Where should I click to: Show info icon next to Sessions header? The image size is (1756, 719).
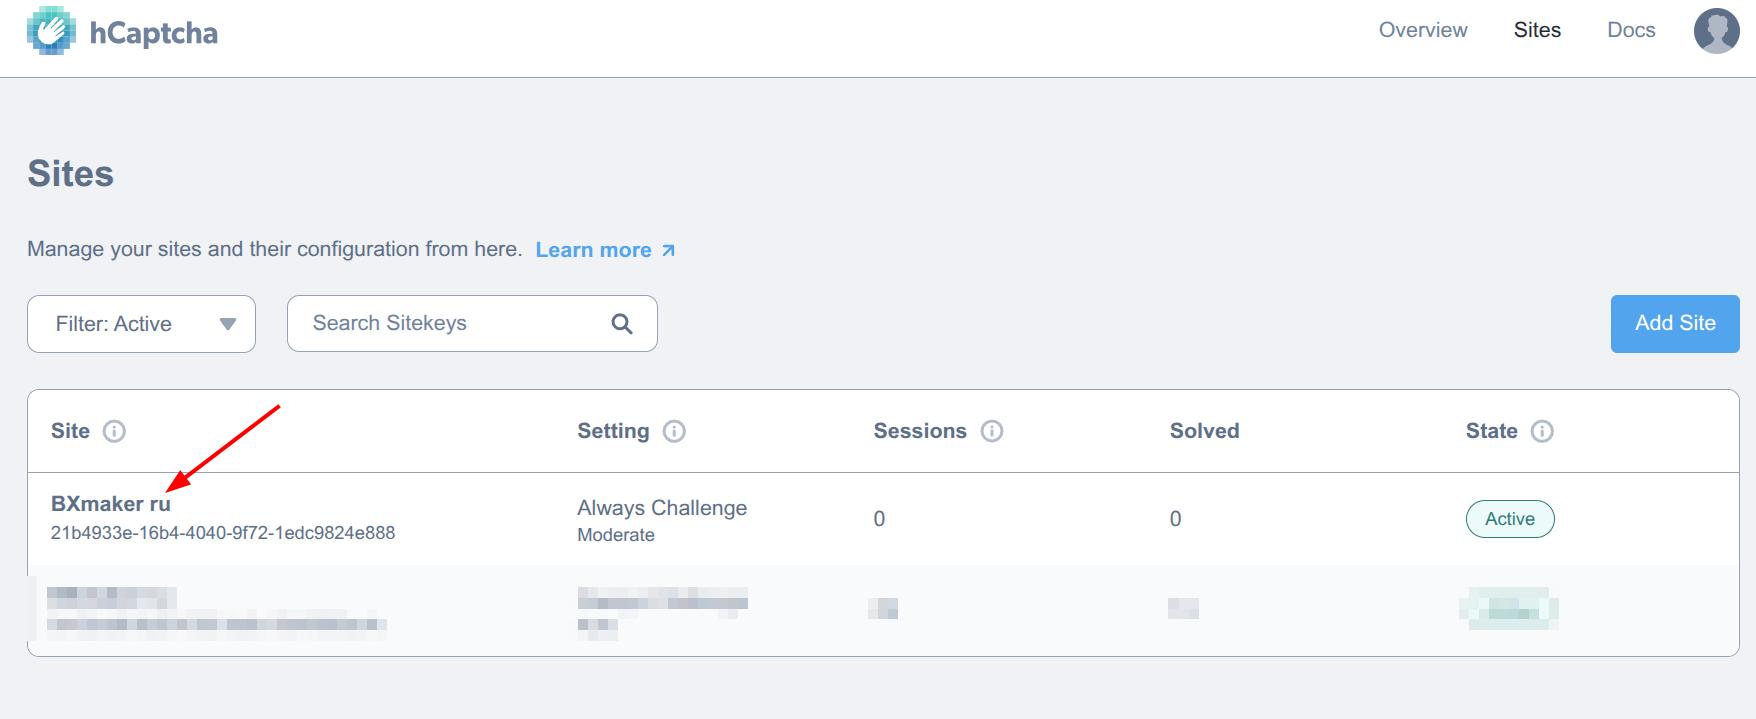click(992, 432)
